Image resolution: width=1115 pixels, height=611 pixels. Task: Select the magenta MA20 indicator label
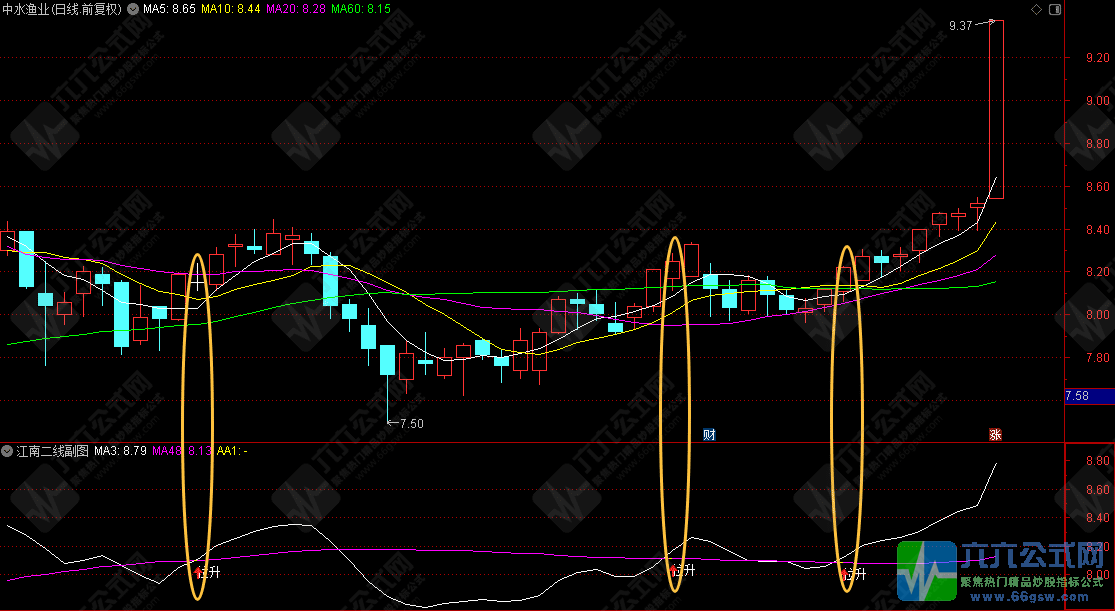pos(295,9)
